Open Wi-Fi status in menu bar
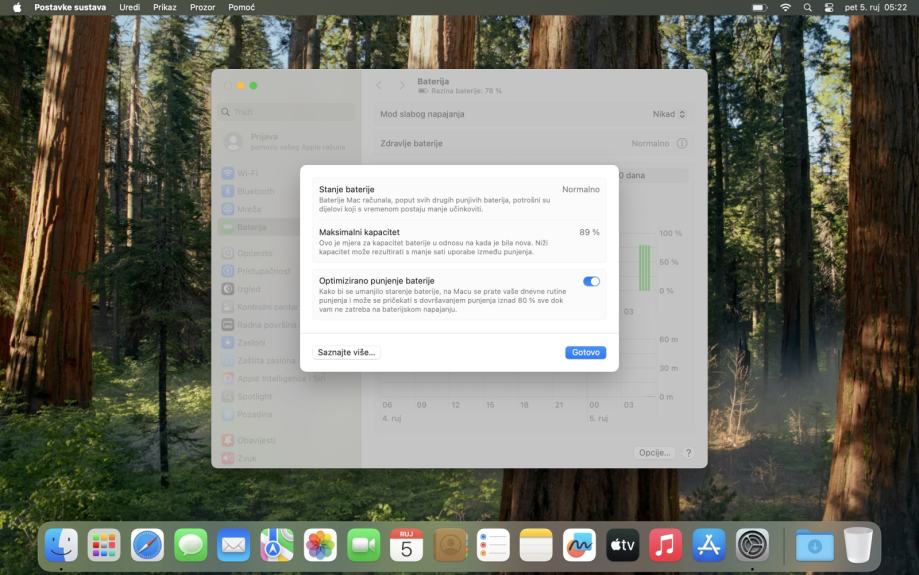Image resolution: width=919 pixels, height=575 pixels. pos(785,8)
